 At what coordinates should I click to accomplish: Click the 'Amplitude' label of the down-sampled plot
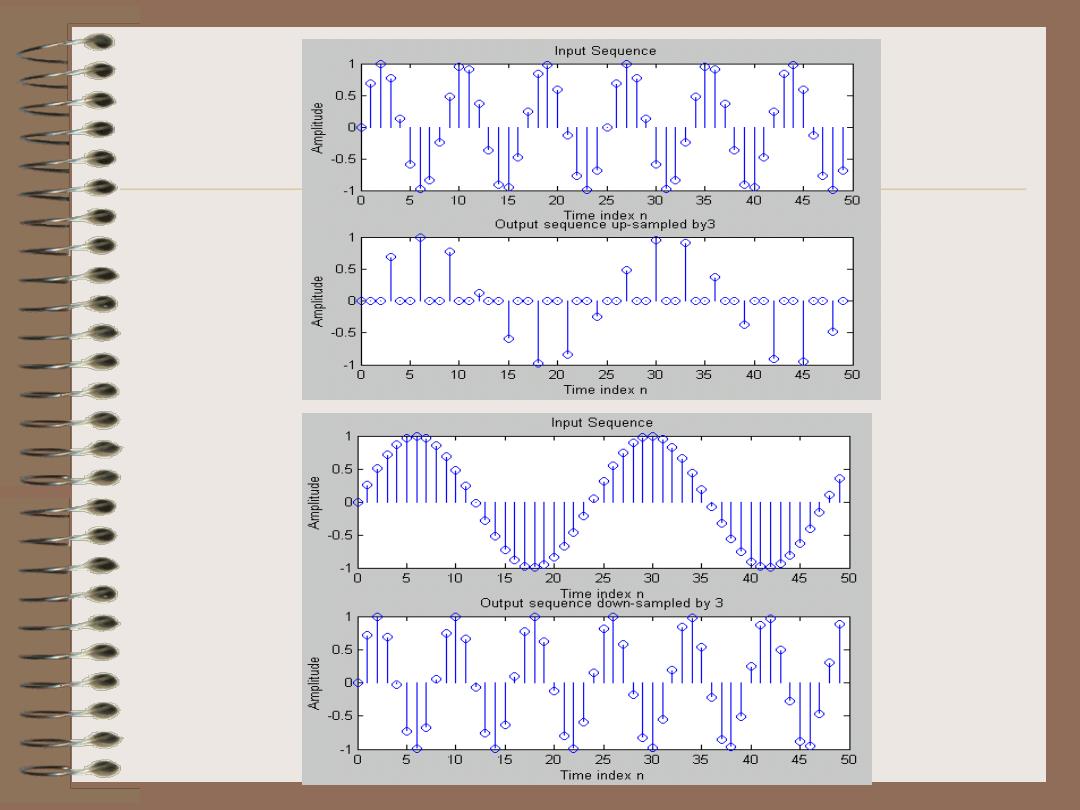[x=314, y=683]
